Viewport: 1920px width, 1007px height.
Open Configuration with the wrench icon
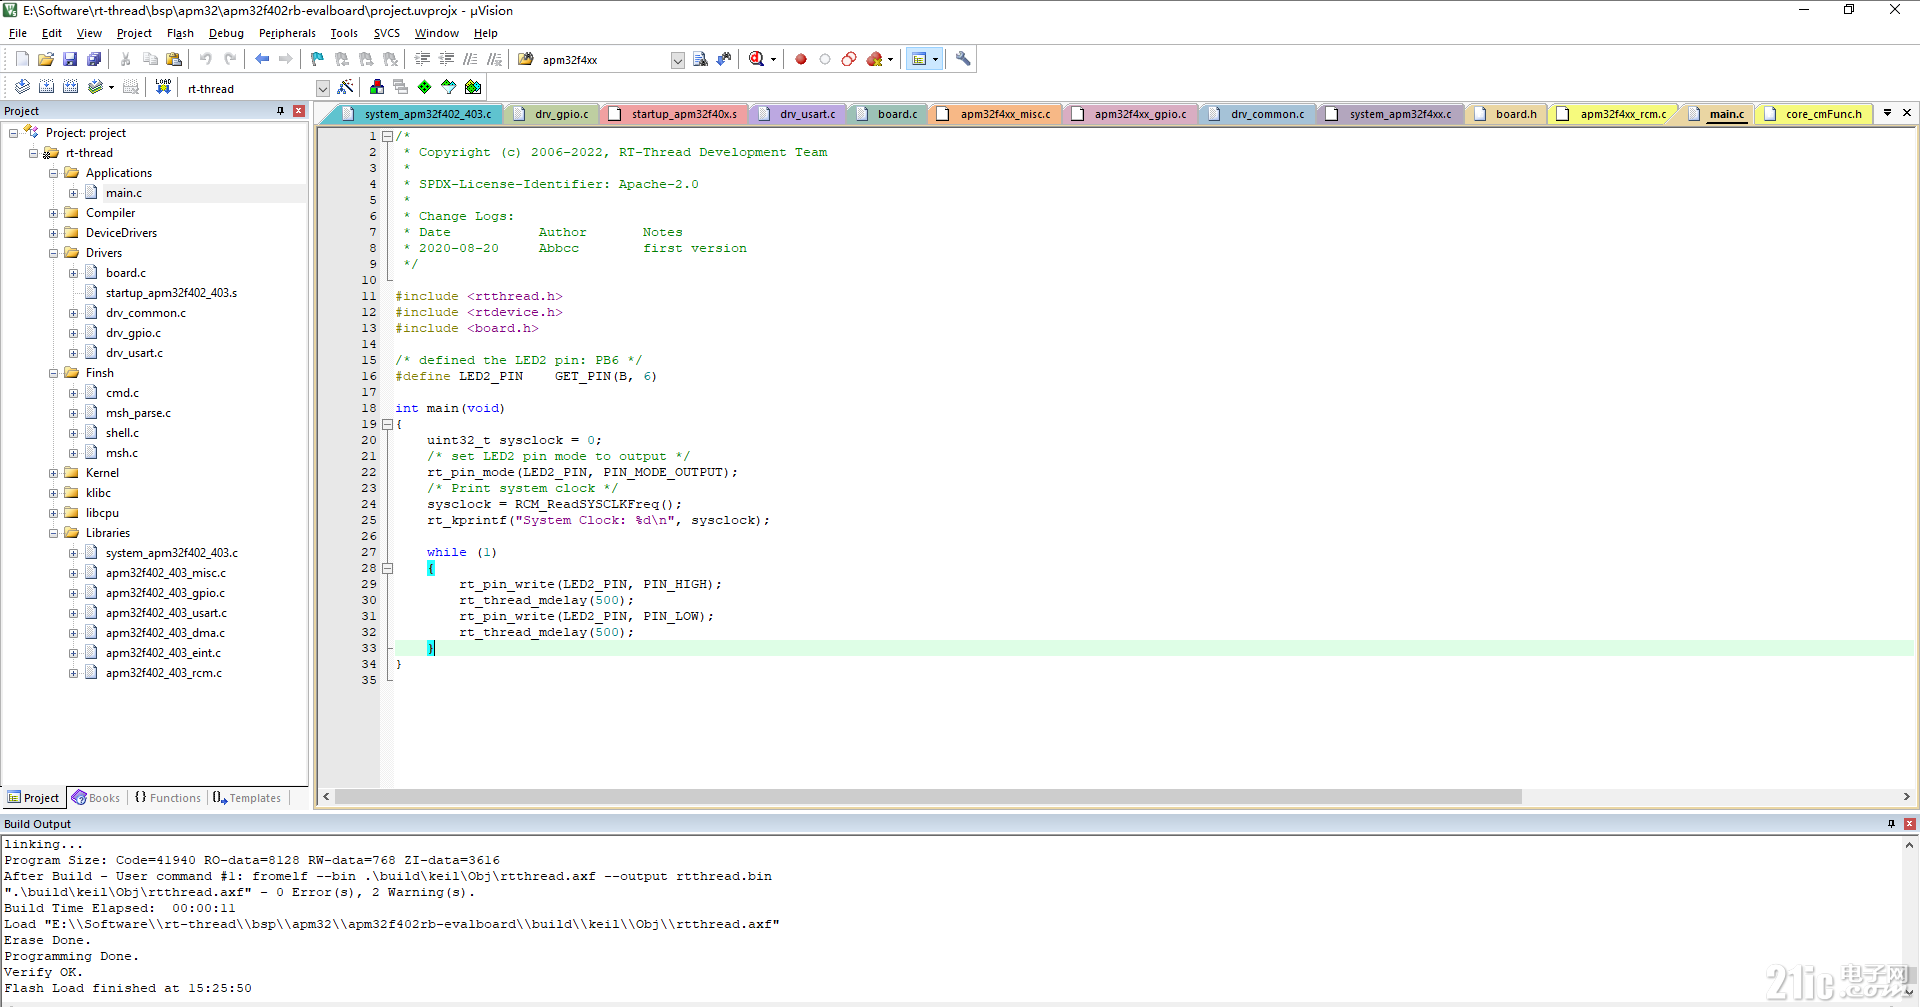pyautogui.click(x=963, y=59)
